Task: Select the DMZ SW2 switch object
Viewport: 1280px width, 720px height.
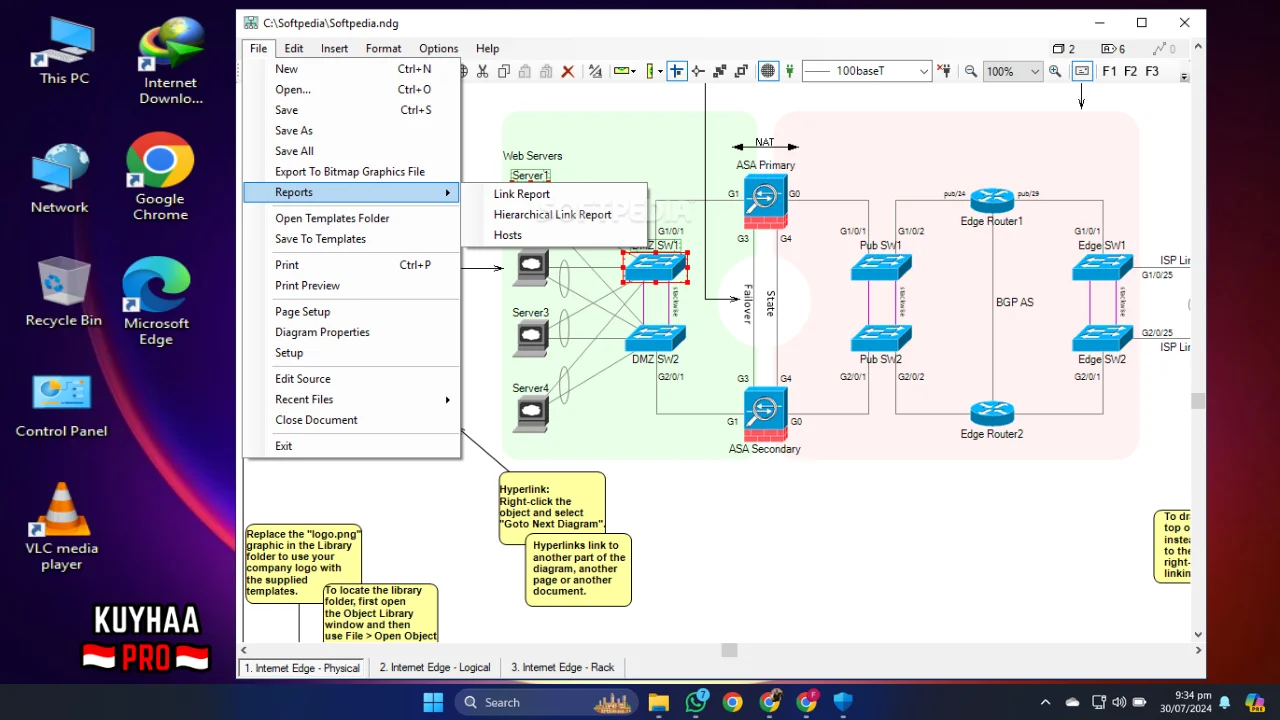Action: pyautogui.click(x=656, y=339)
